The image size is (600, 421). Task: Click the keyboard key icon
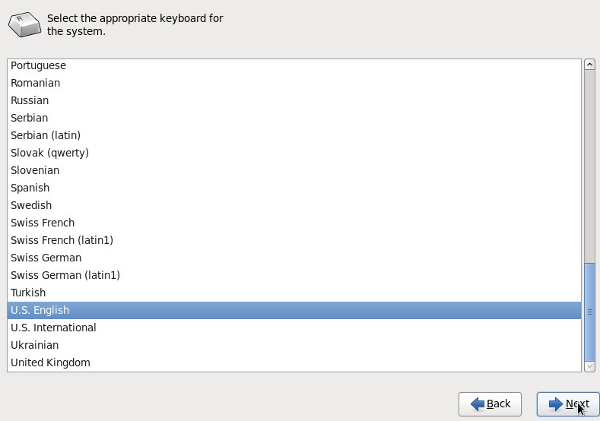click(24, 24)
